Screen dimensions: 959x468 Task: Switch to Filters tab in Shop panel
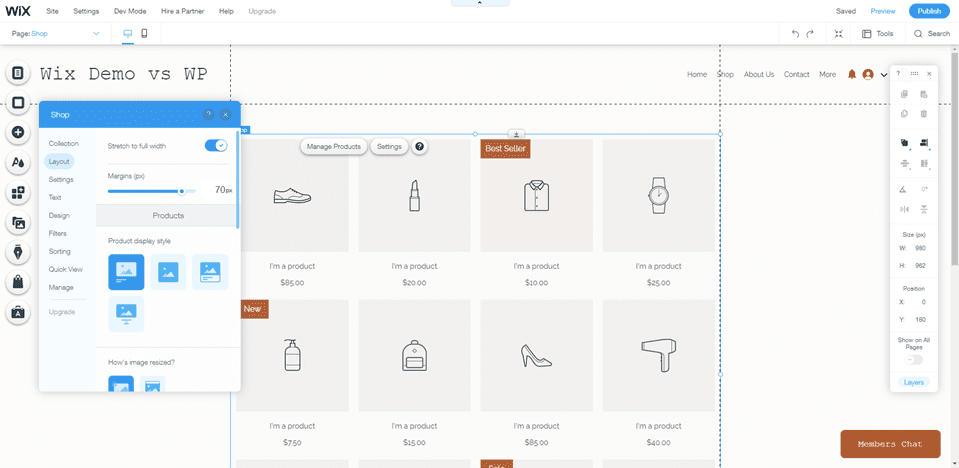click(x=57, y=233)
